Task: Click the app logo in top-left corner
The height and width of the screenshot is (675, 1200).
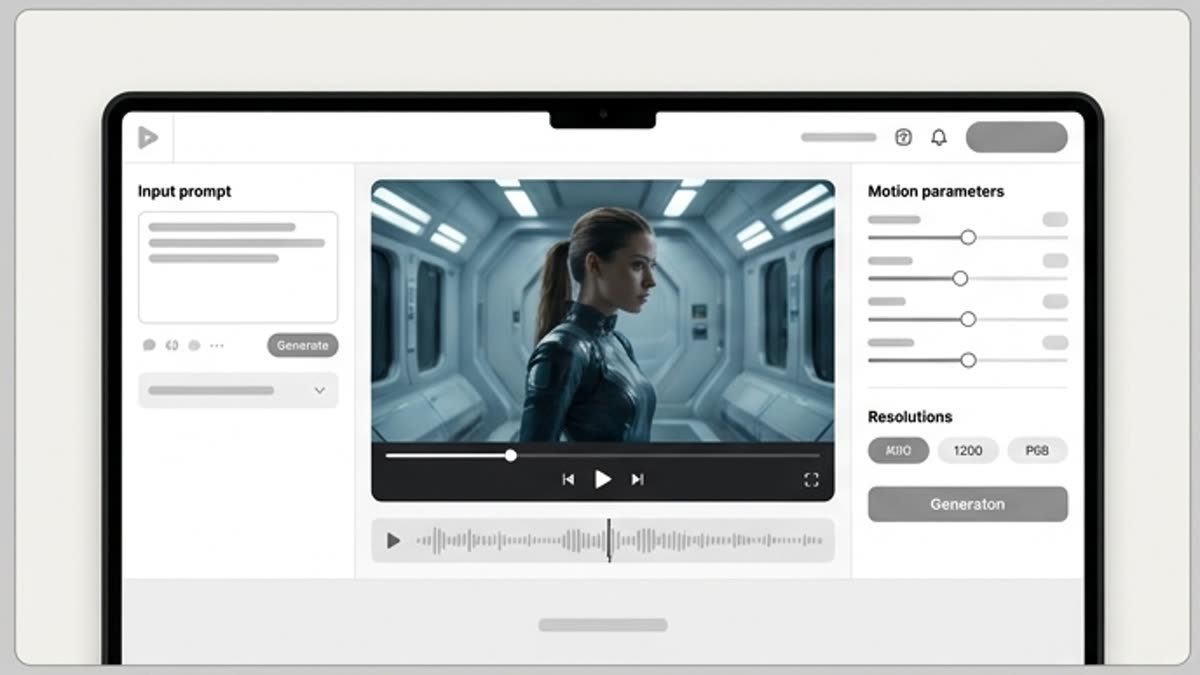Action: pos(148,138)
